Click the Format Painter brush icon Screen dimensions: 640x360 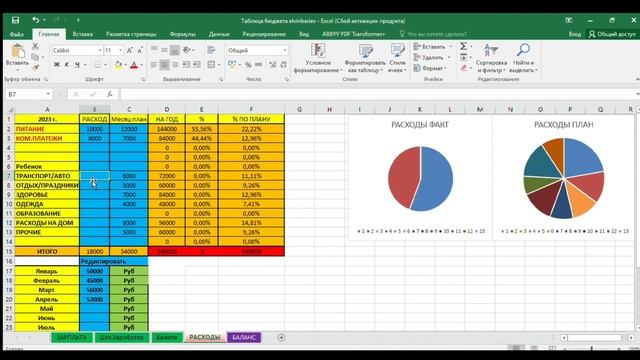pos(35,67)
